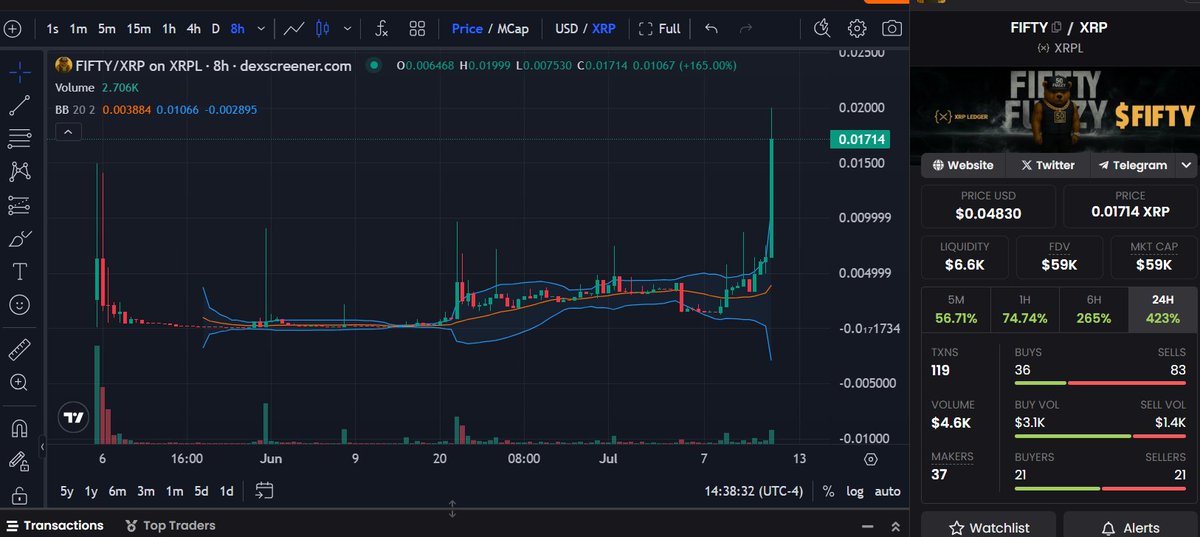Switch chart to 15m timeframe
This screenshot has height=537, width=1200.
pyautogui.click(x=139, y=29)
